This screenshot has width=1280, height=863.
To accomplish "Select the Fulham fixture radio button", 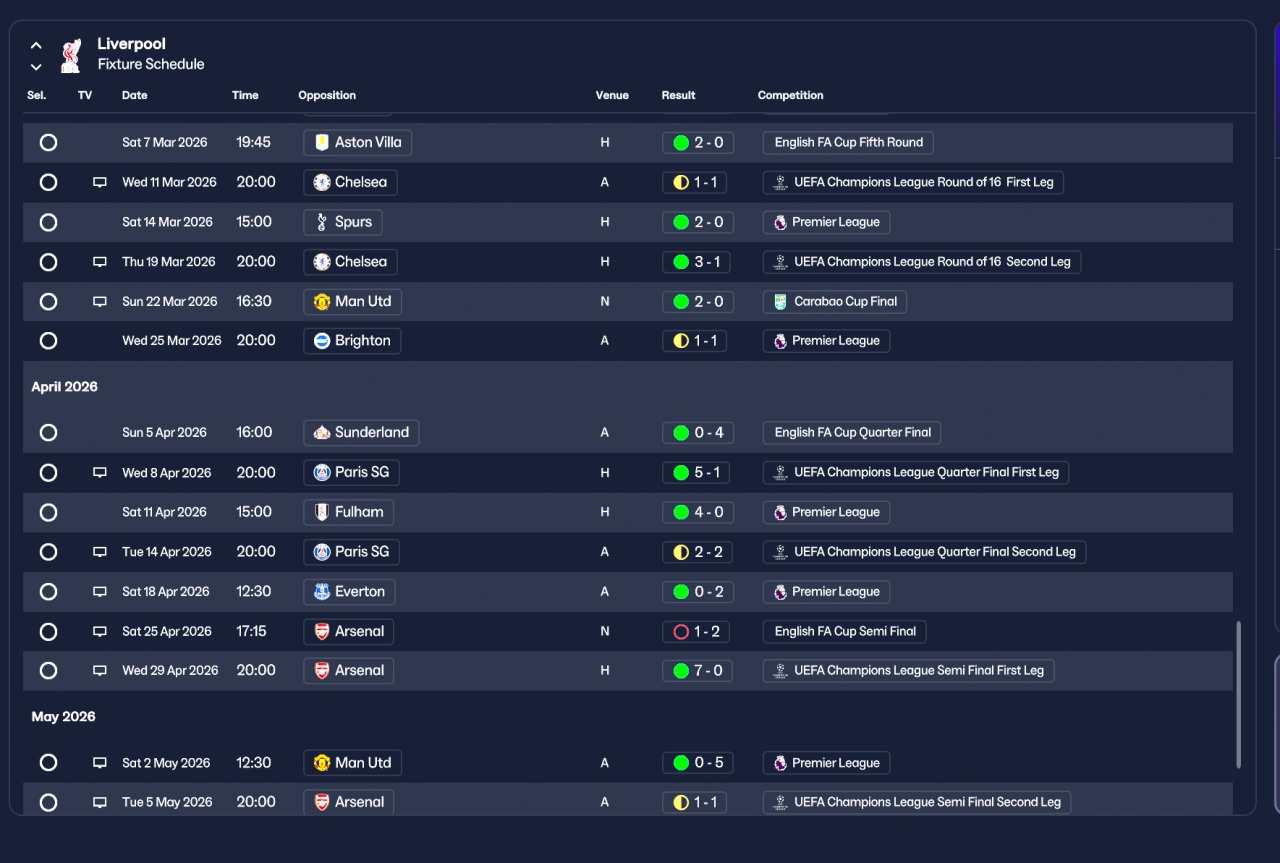I will pos(48,512).
